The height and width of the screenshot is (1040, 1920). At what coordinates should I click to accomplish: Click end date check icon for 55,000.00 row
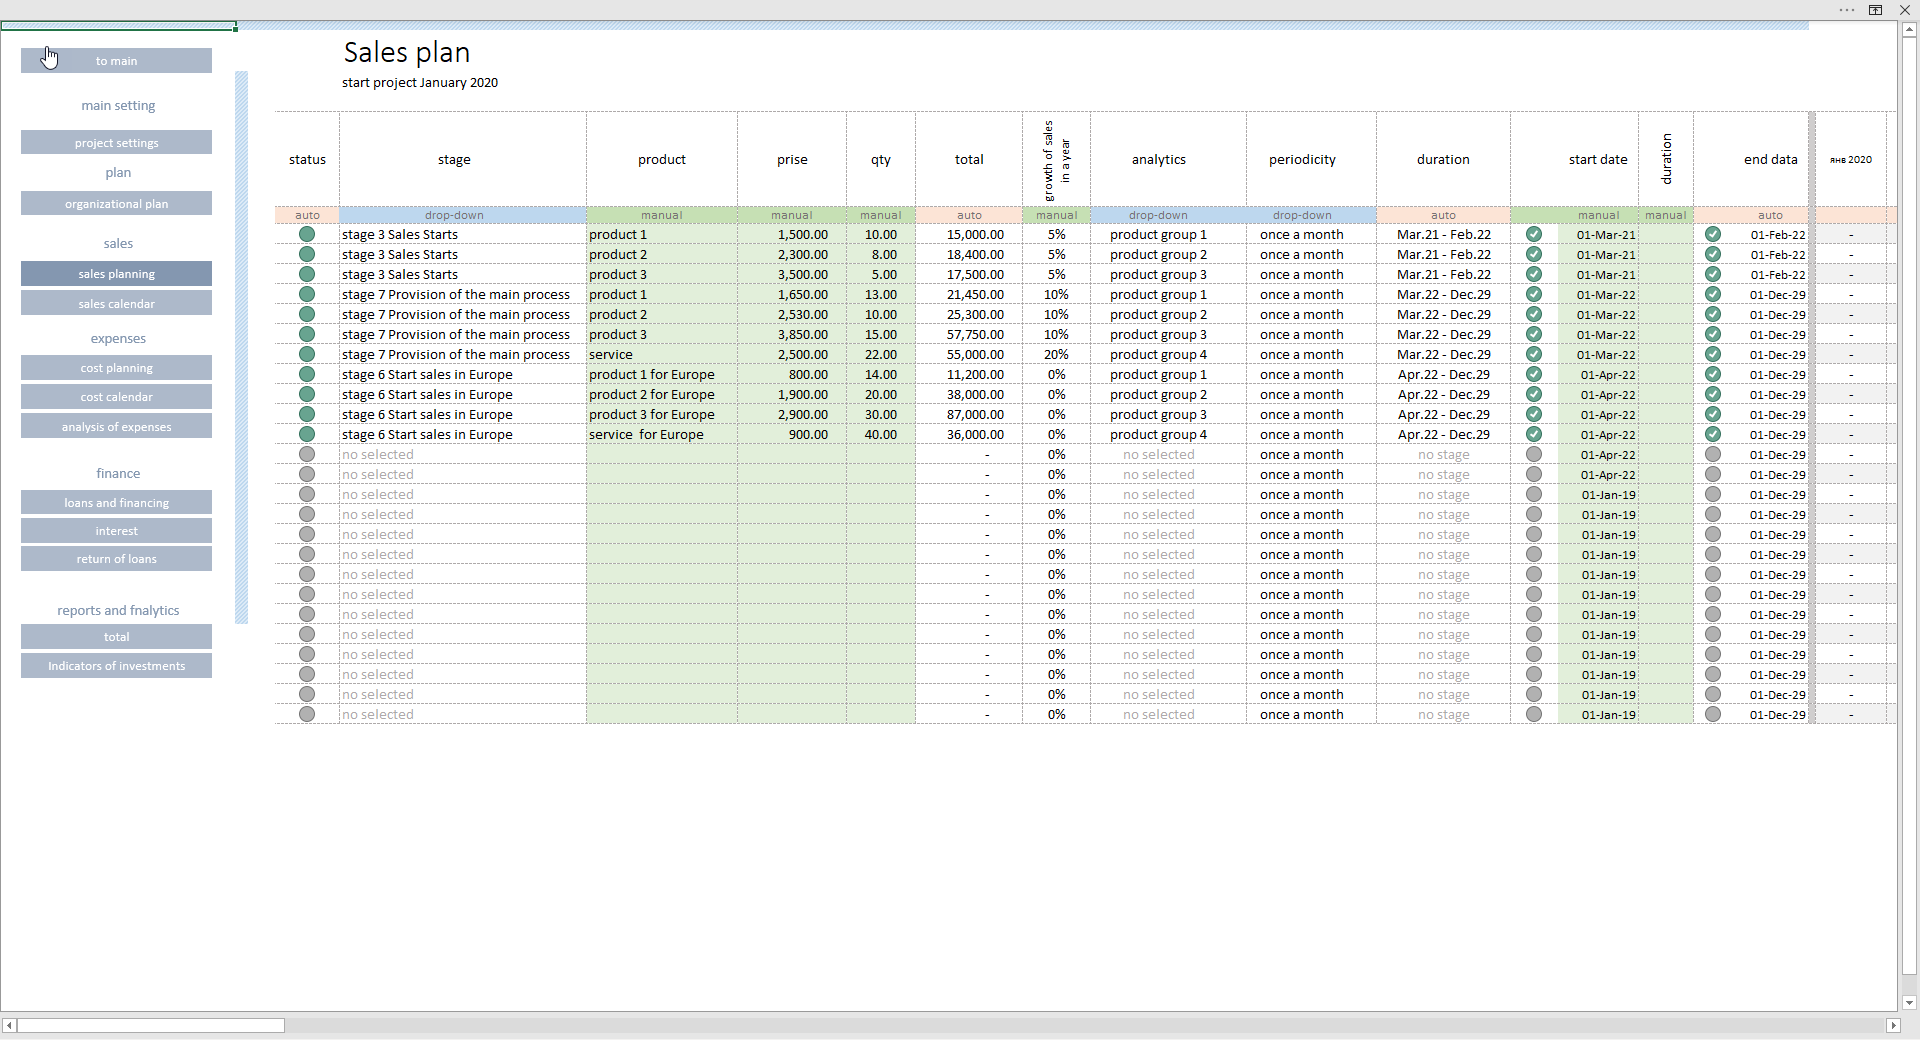point(1713,354)
